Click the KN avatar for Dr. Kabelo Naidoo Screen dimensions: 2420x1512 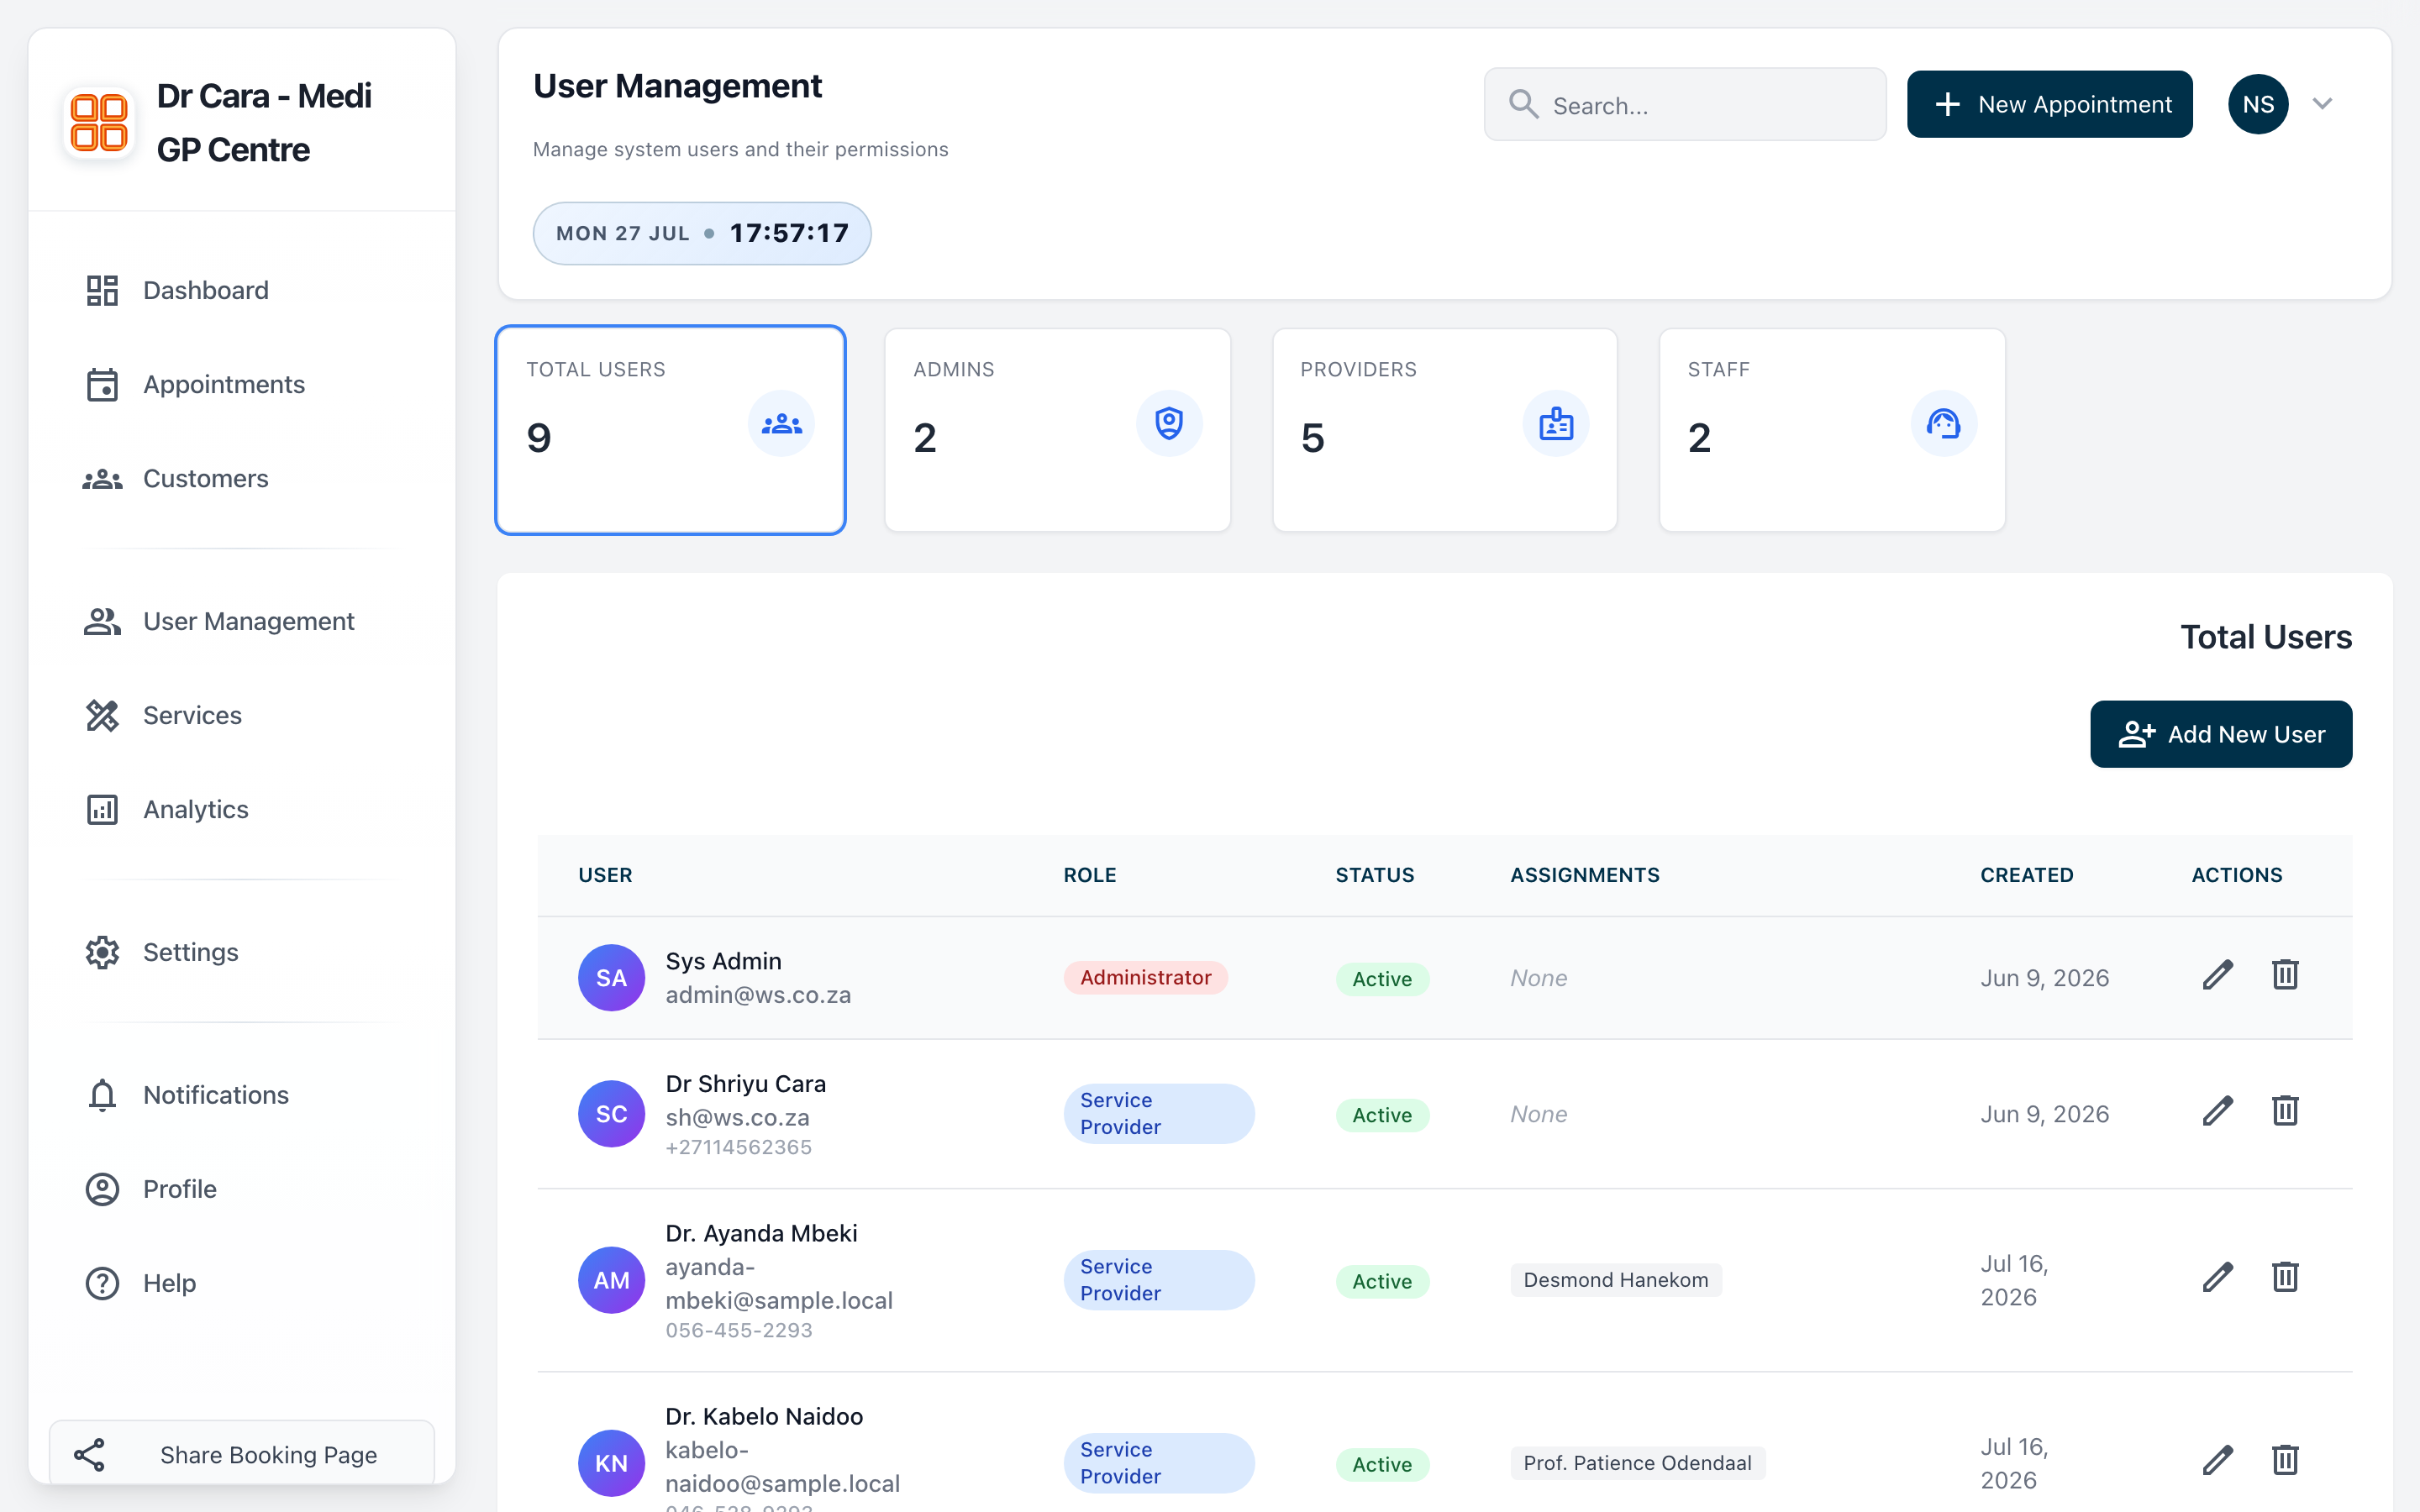(x=611, y=1463)
